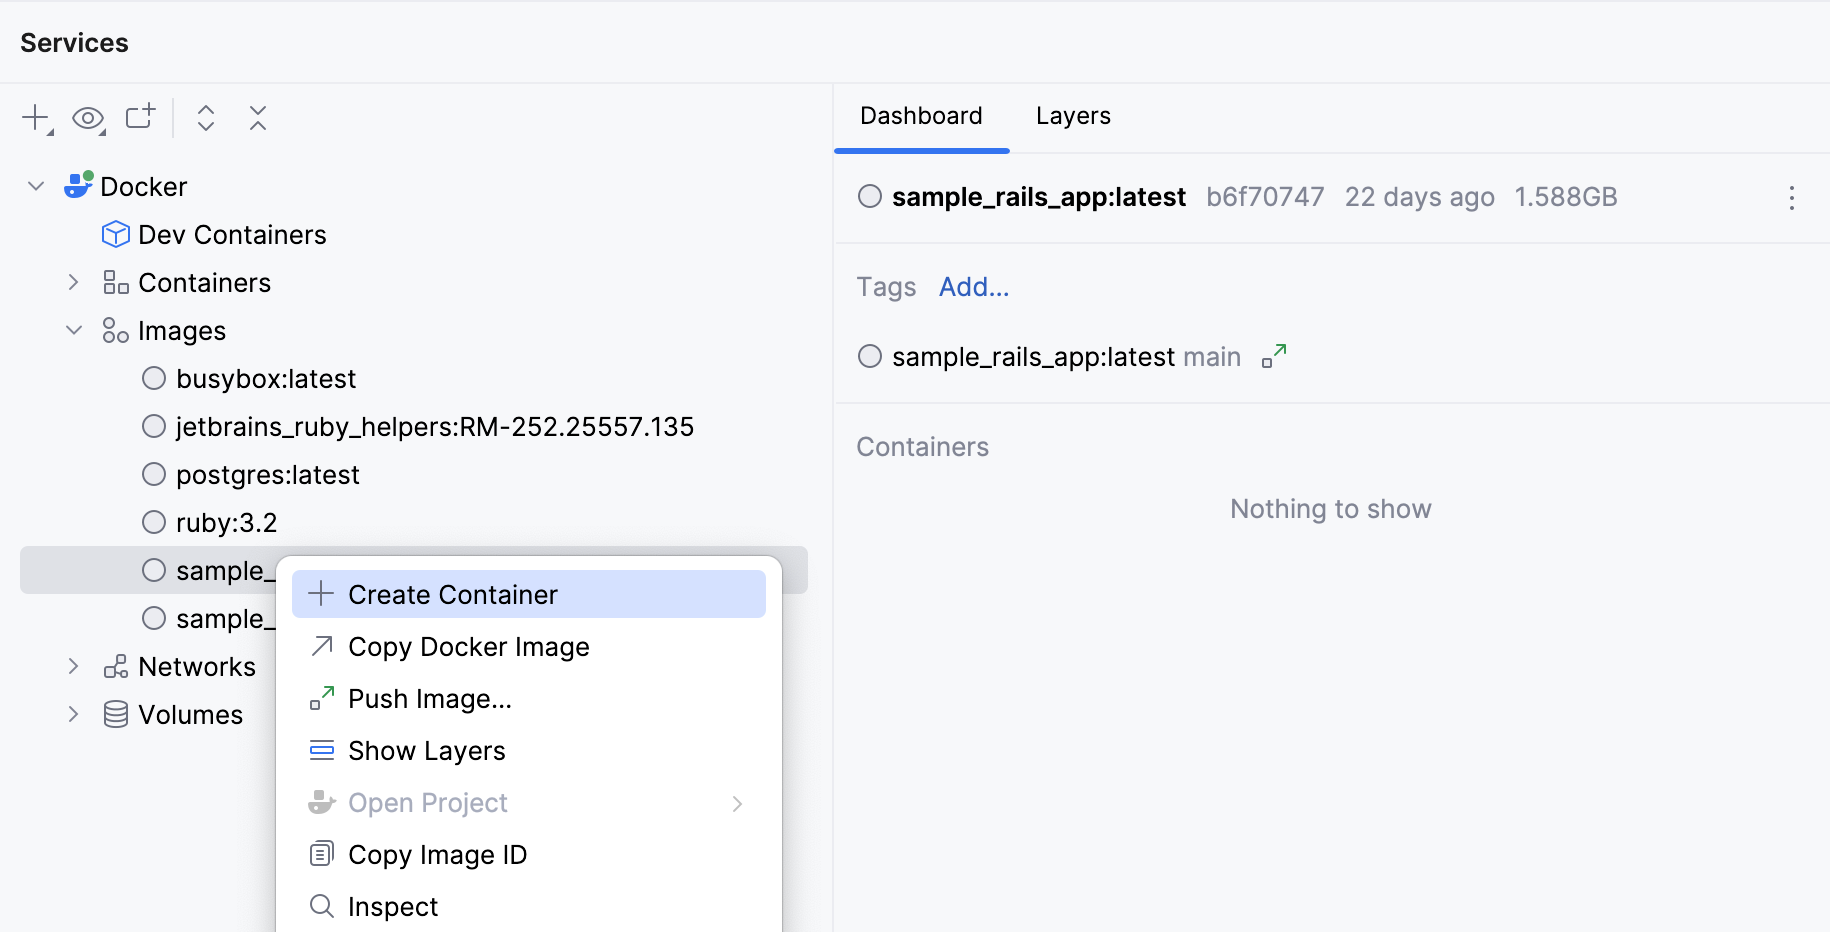Click the Add link next to Tags
Viewport: 1830px width, 932px height.
coord(973,287)
